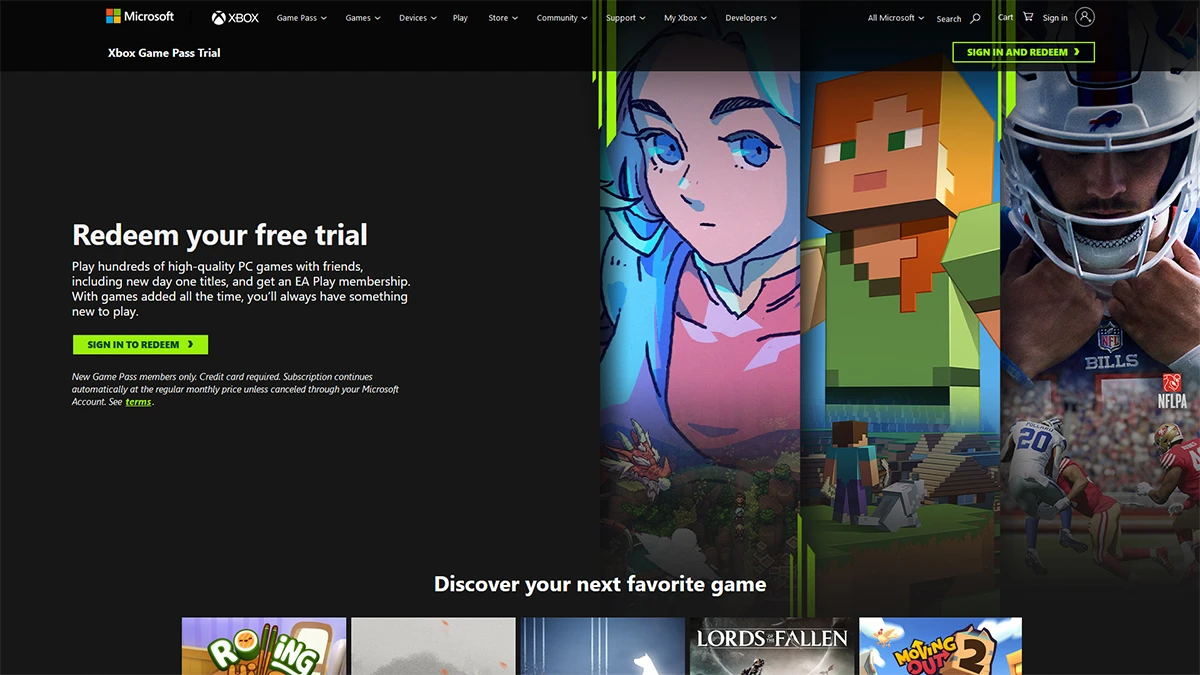Open the search magnifier icon
Viewport: 1200px width, 675px height.
pyautogui.click(x=975, y=18)
